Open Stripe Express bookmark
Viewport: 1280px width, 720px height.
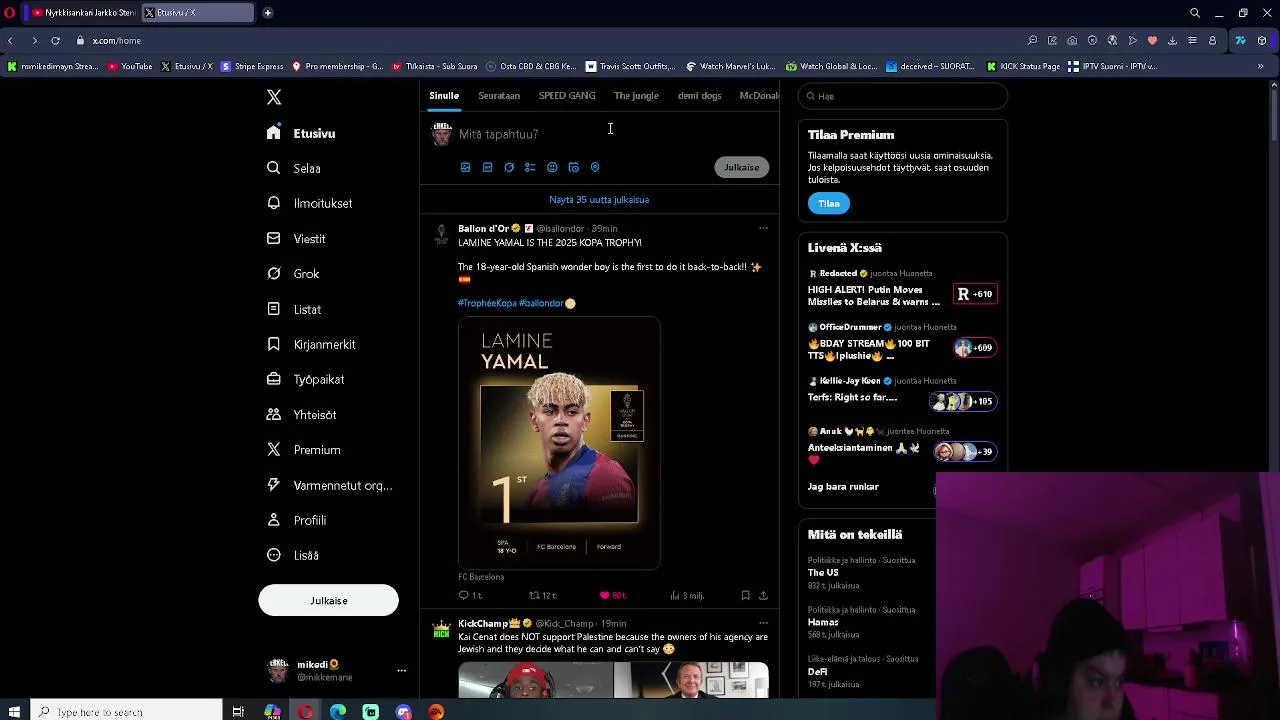coord(252,66)
